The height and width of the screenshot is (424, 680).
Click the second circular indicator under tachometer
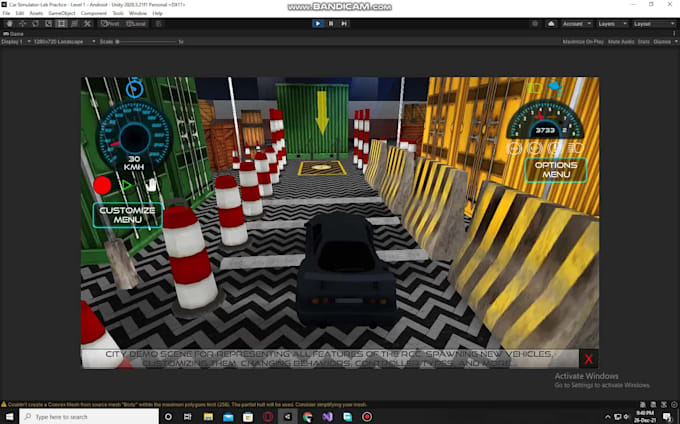(x=534, y=148)
